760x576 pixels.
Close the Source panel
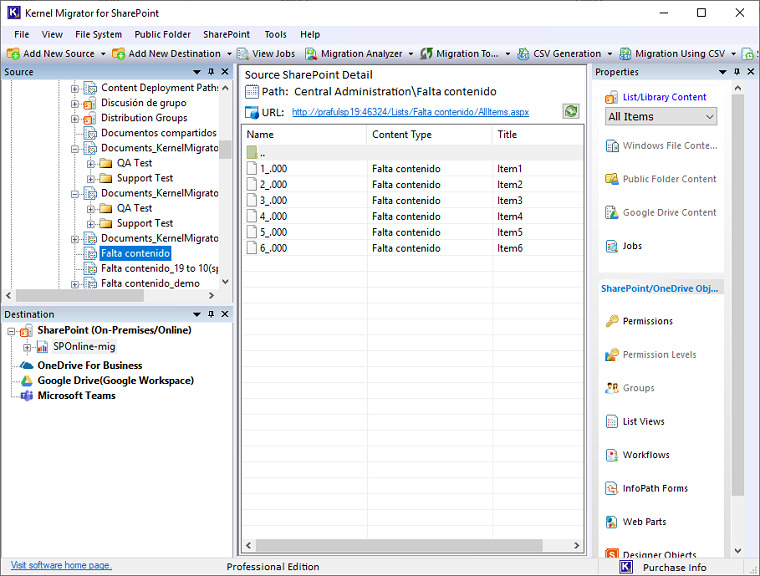point(225,72)
